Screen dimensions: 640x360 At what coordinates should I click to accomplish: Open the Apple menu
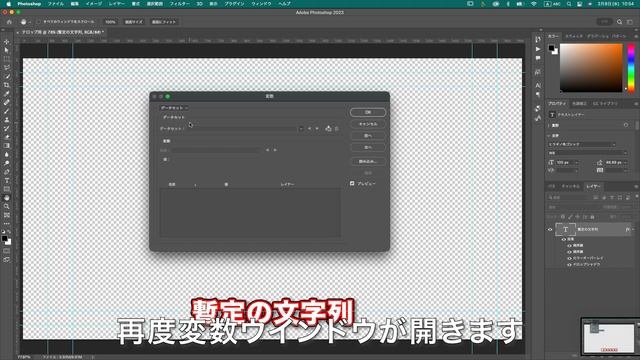pos(9,4)
